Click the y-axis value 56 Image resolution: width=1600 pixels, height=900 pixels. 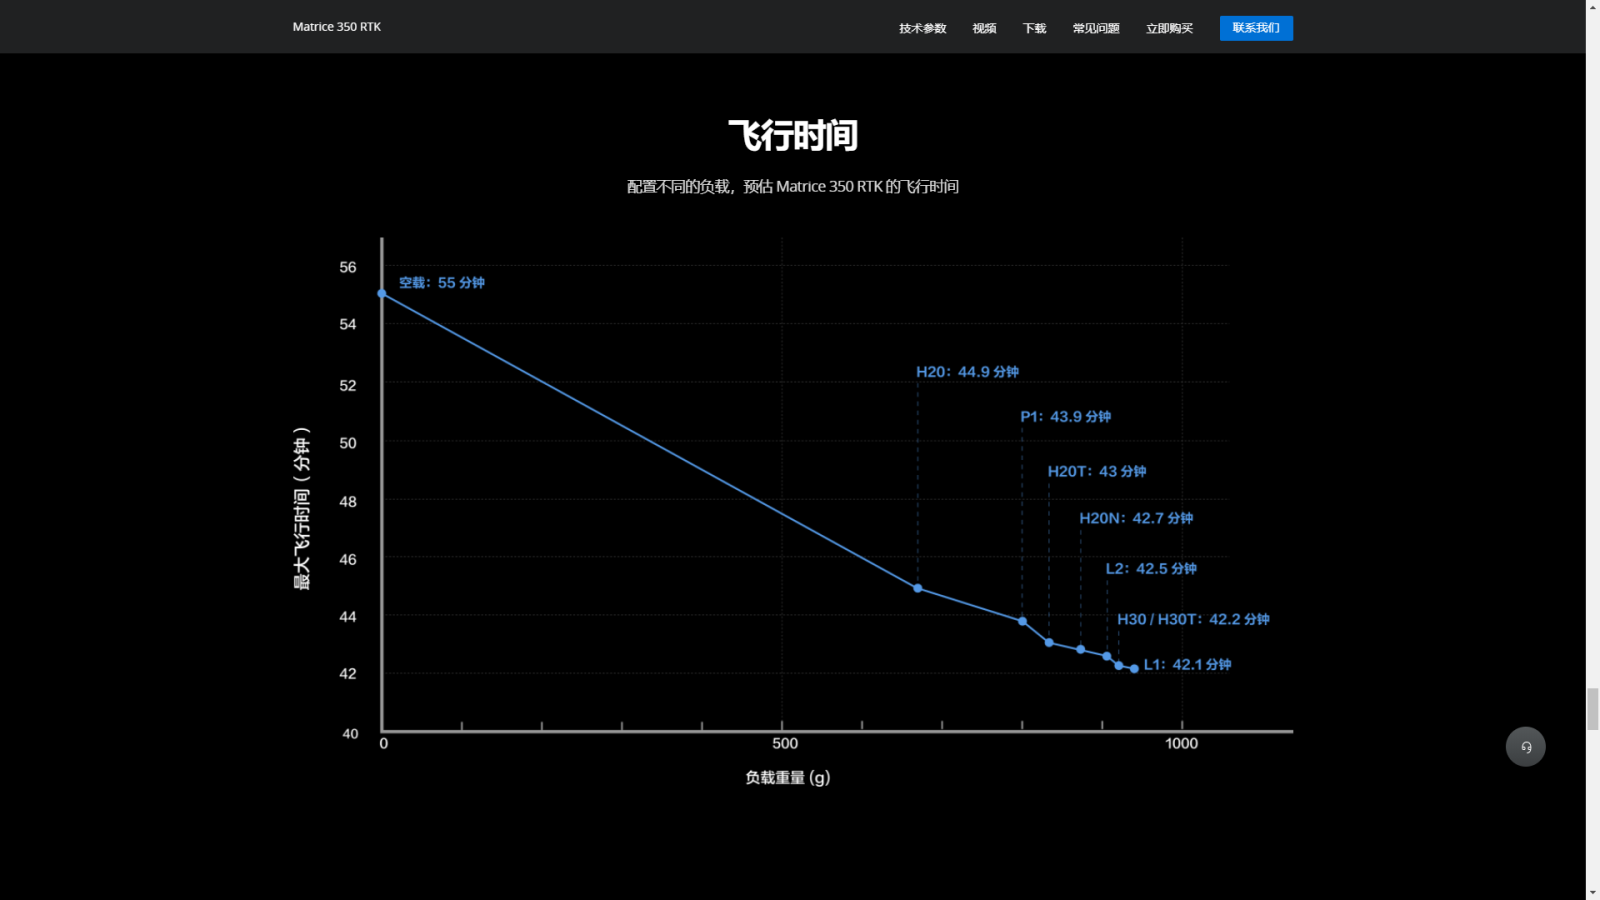pyautogui.click(x=348, y=267)
